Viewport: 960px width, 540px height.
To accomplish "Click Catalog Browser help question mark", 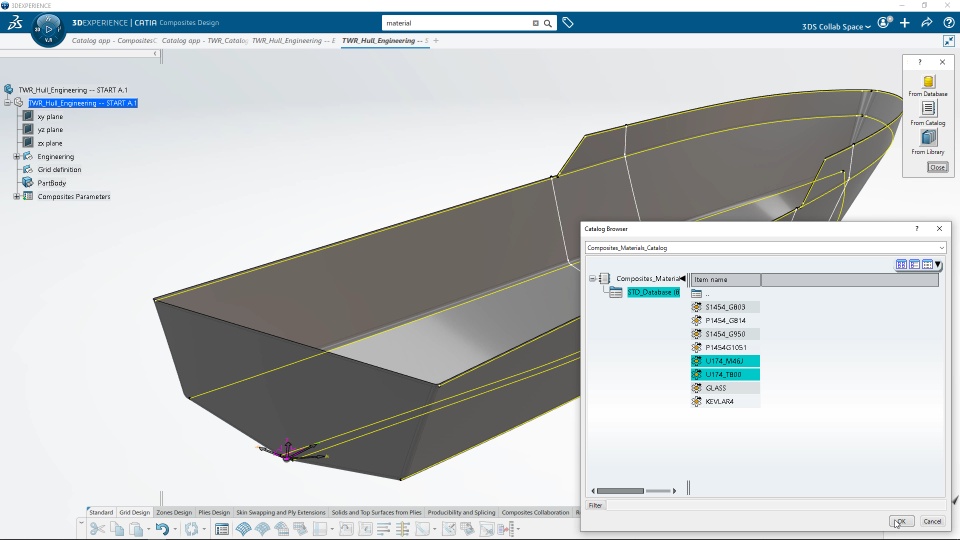I will [x=917, y=228].
